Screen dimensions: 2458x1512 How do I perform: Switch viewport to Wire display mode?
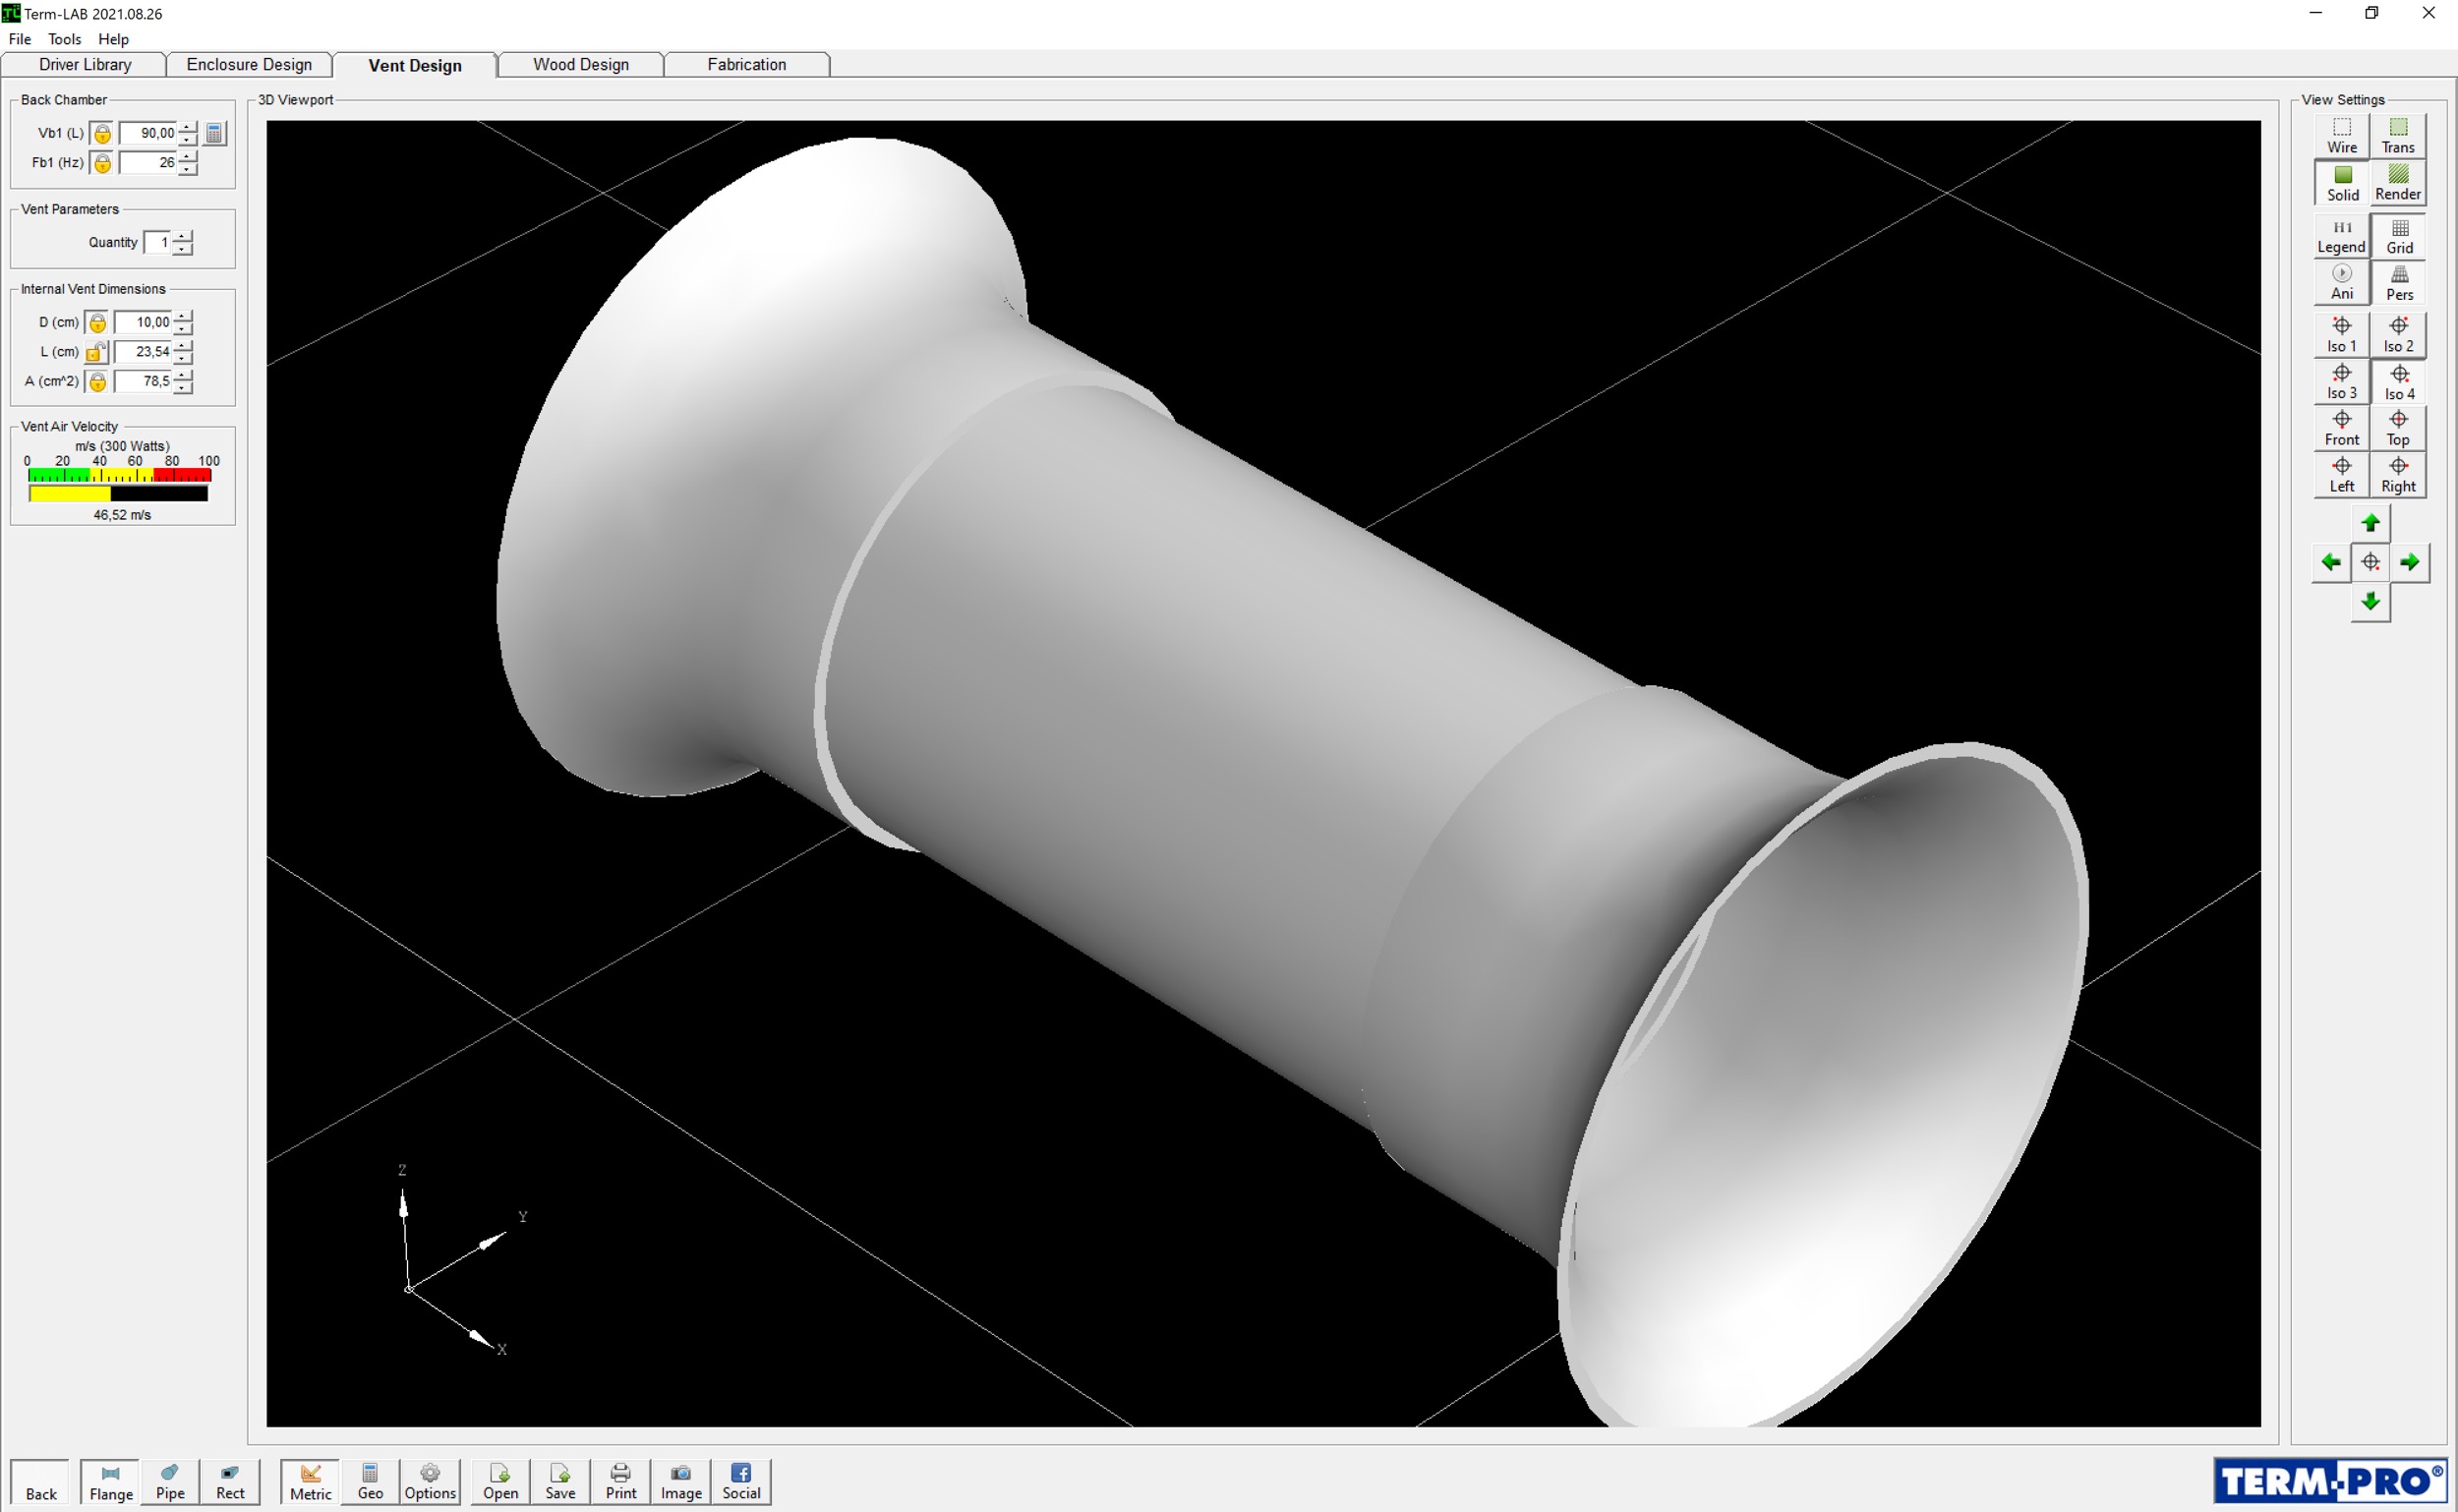(2341, 135)
